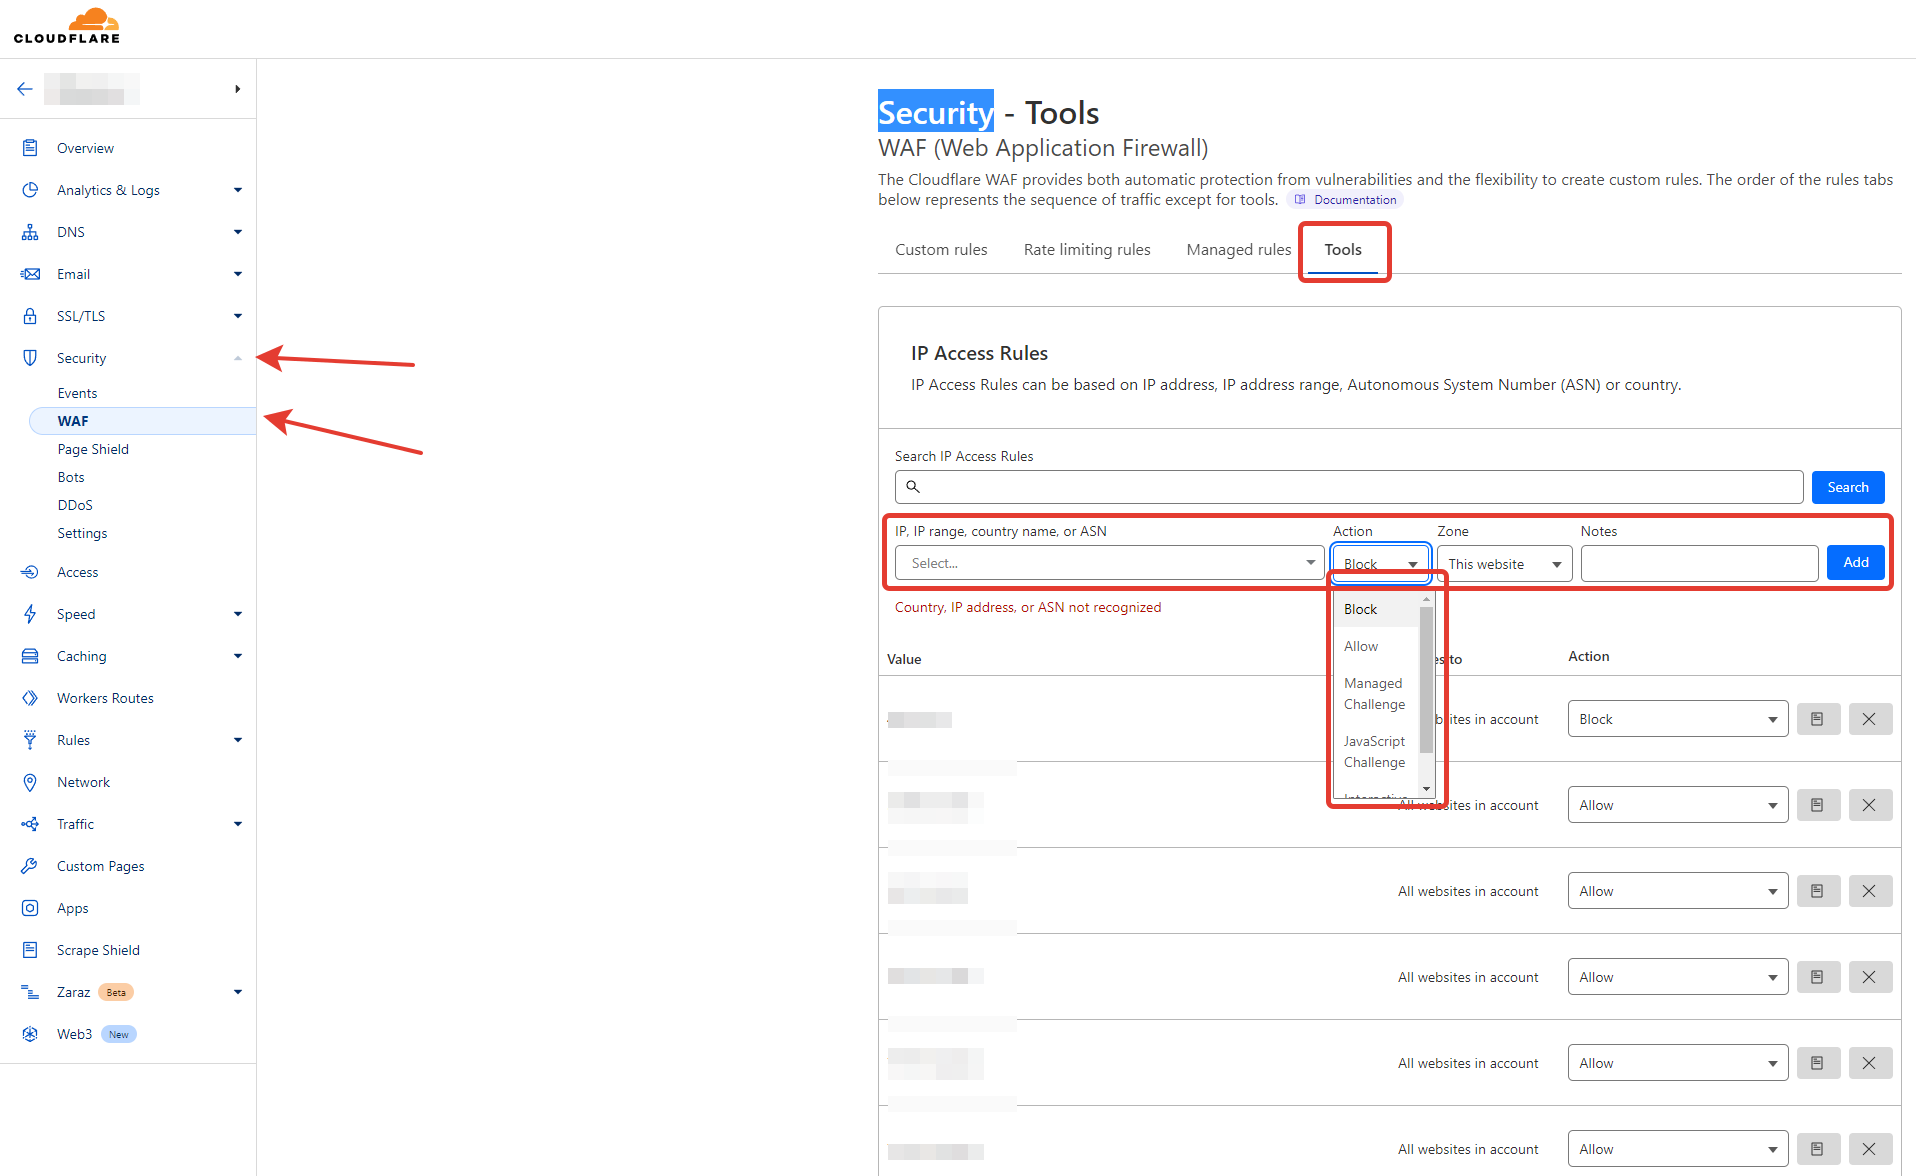
Task: Click the back arrow icon in sidebar
Action: tap(25, 89)
